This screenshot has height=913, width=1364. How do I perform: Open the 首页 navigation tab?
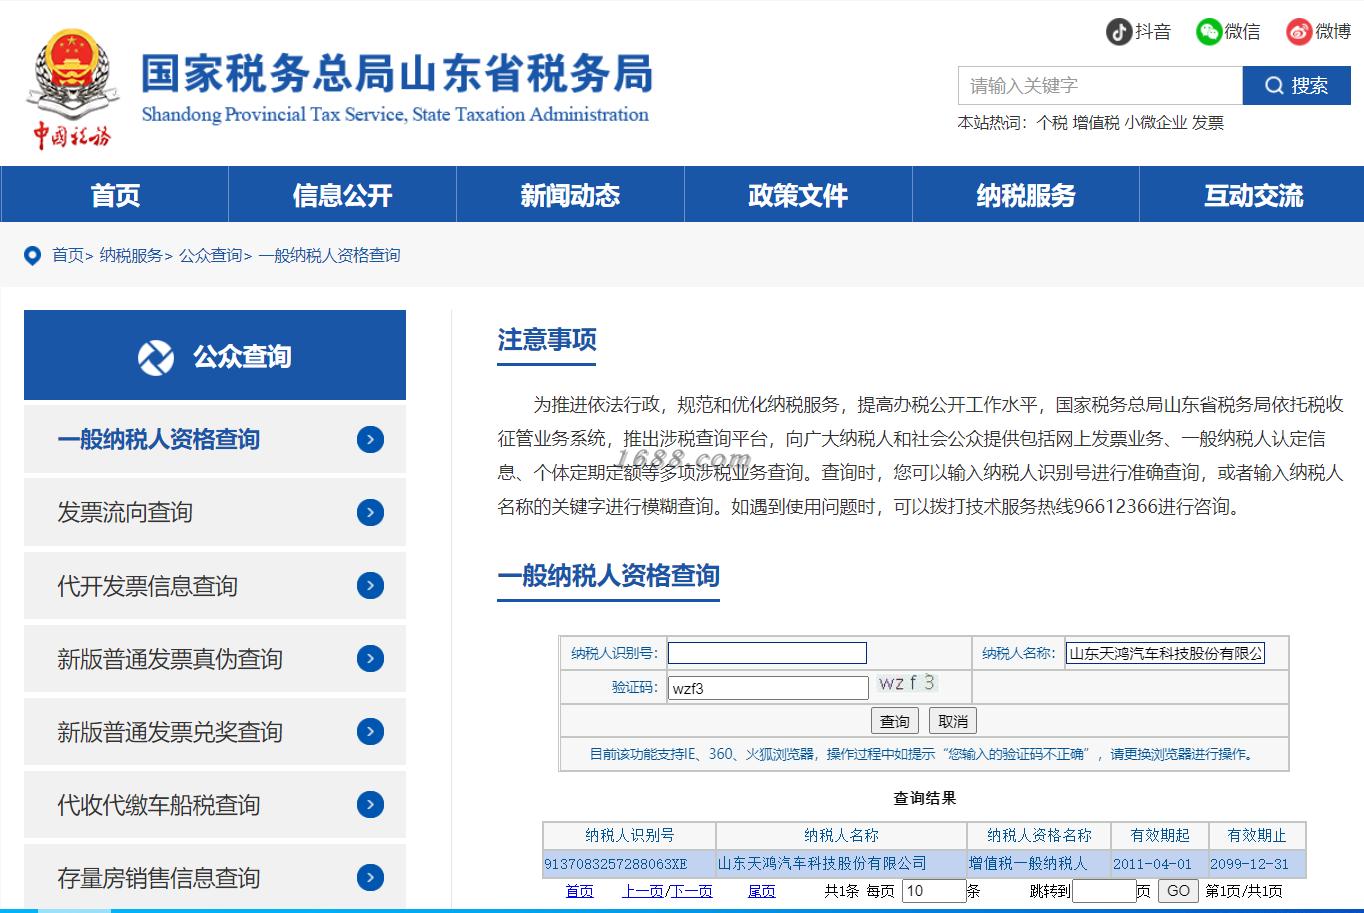(x=115, y=194)
